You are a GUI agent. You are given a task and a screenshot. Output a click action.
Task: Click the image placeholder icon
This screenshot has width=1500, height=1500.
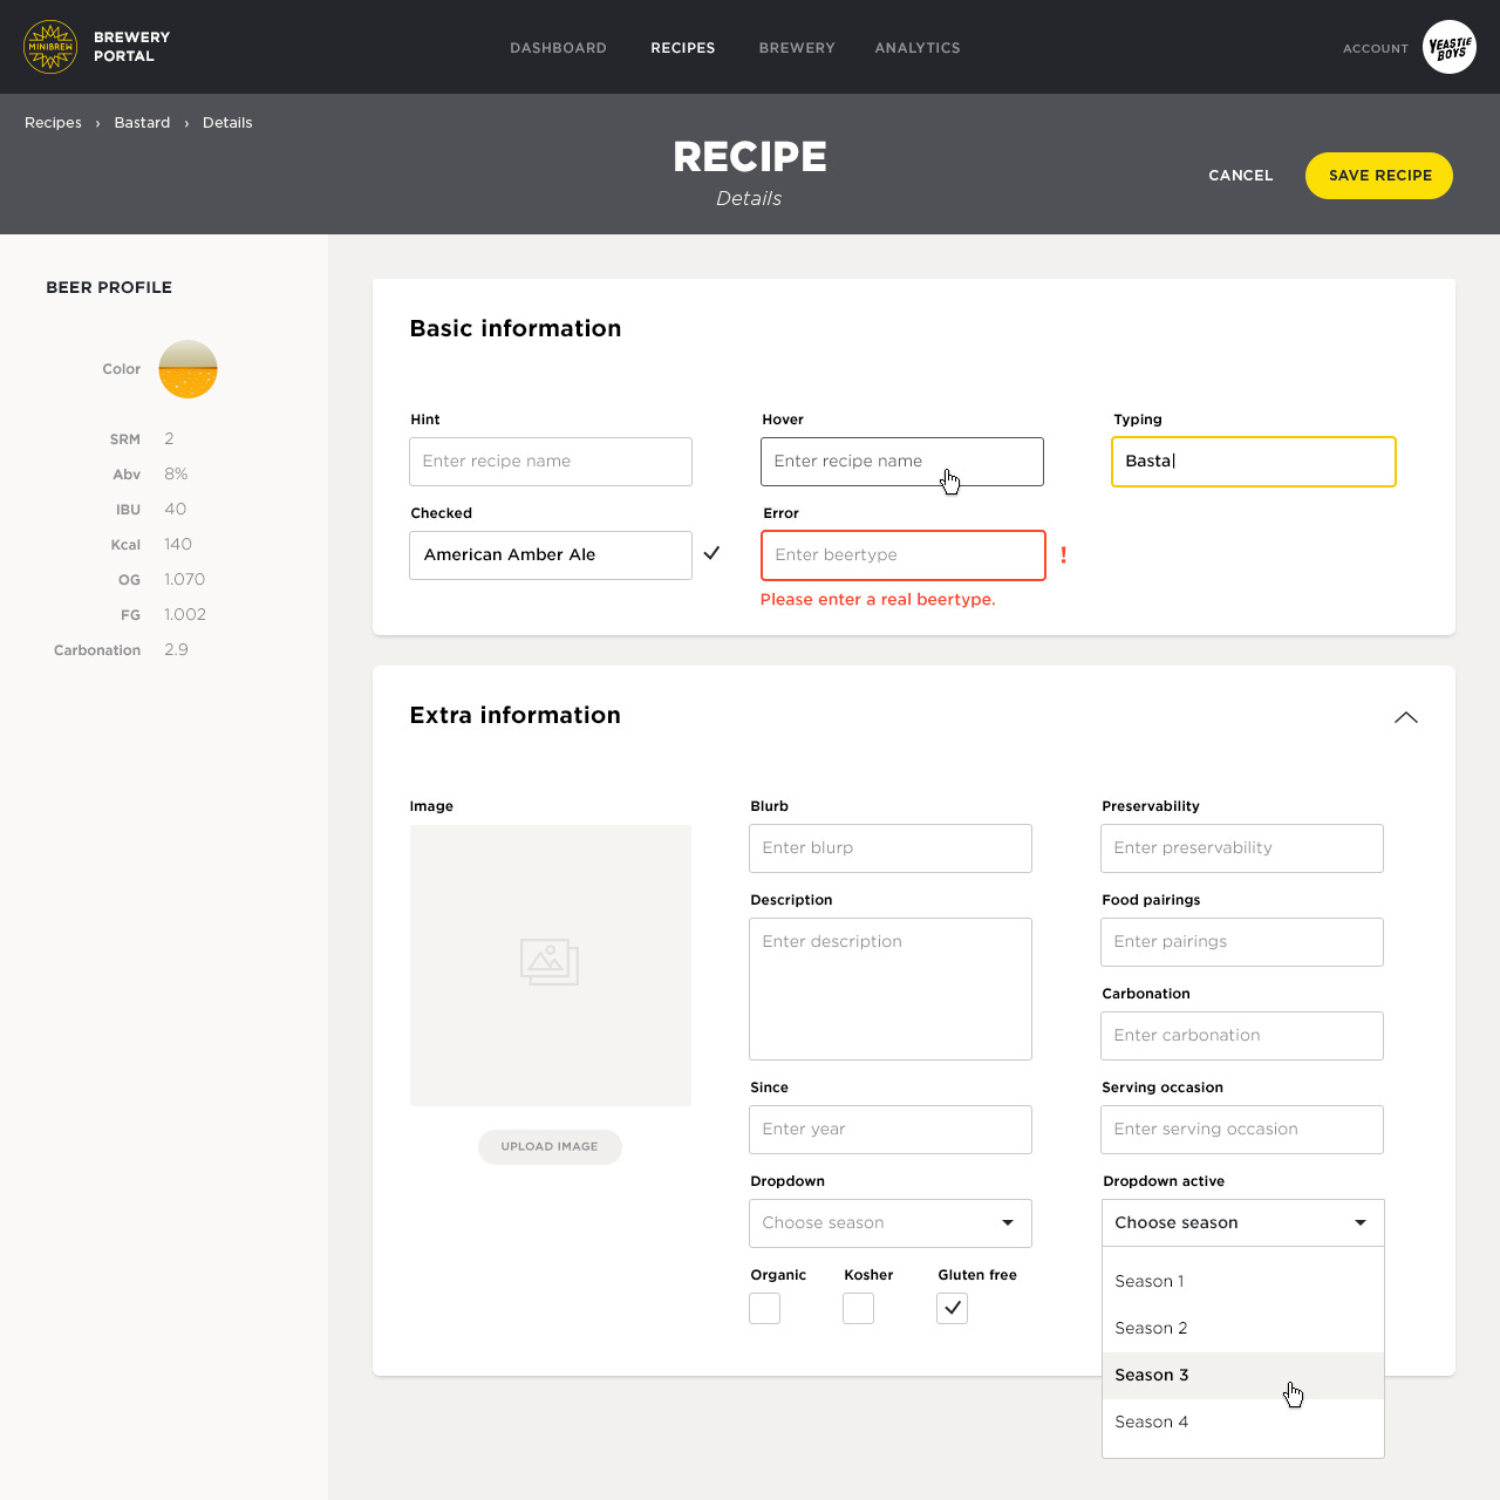coord(549,962)
